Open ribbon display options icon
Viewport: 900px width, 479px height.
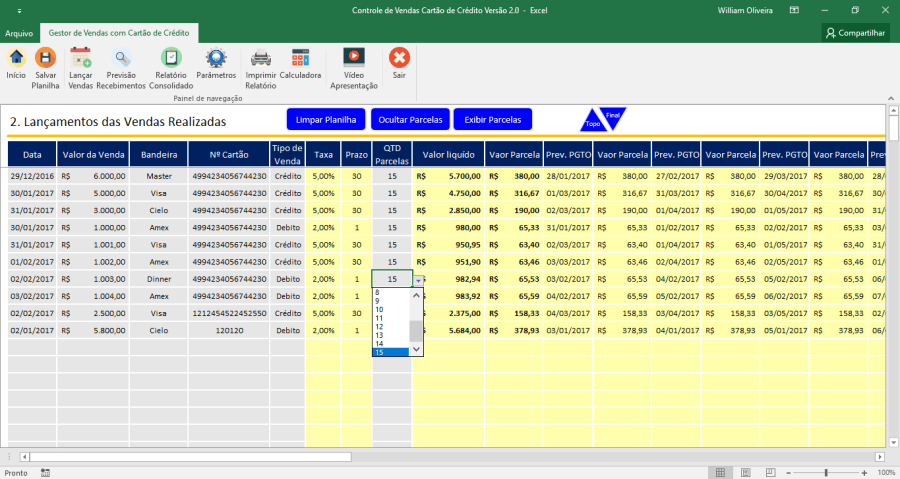point(794,10)
